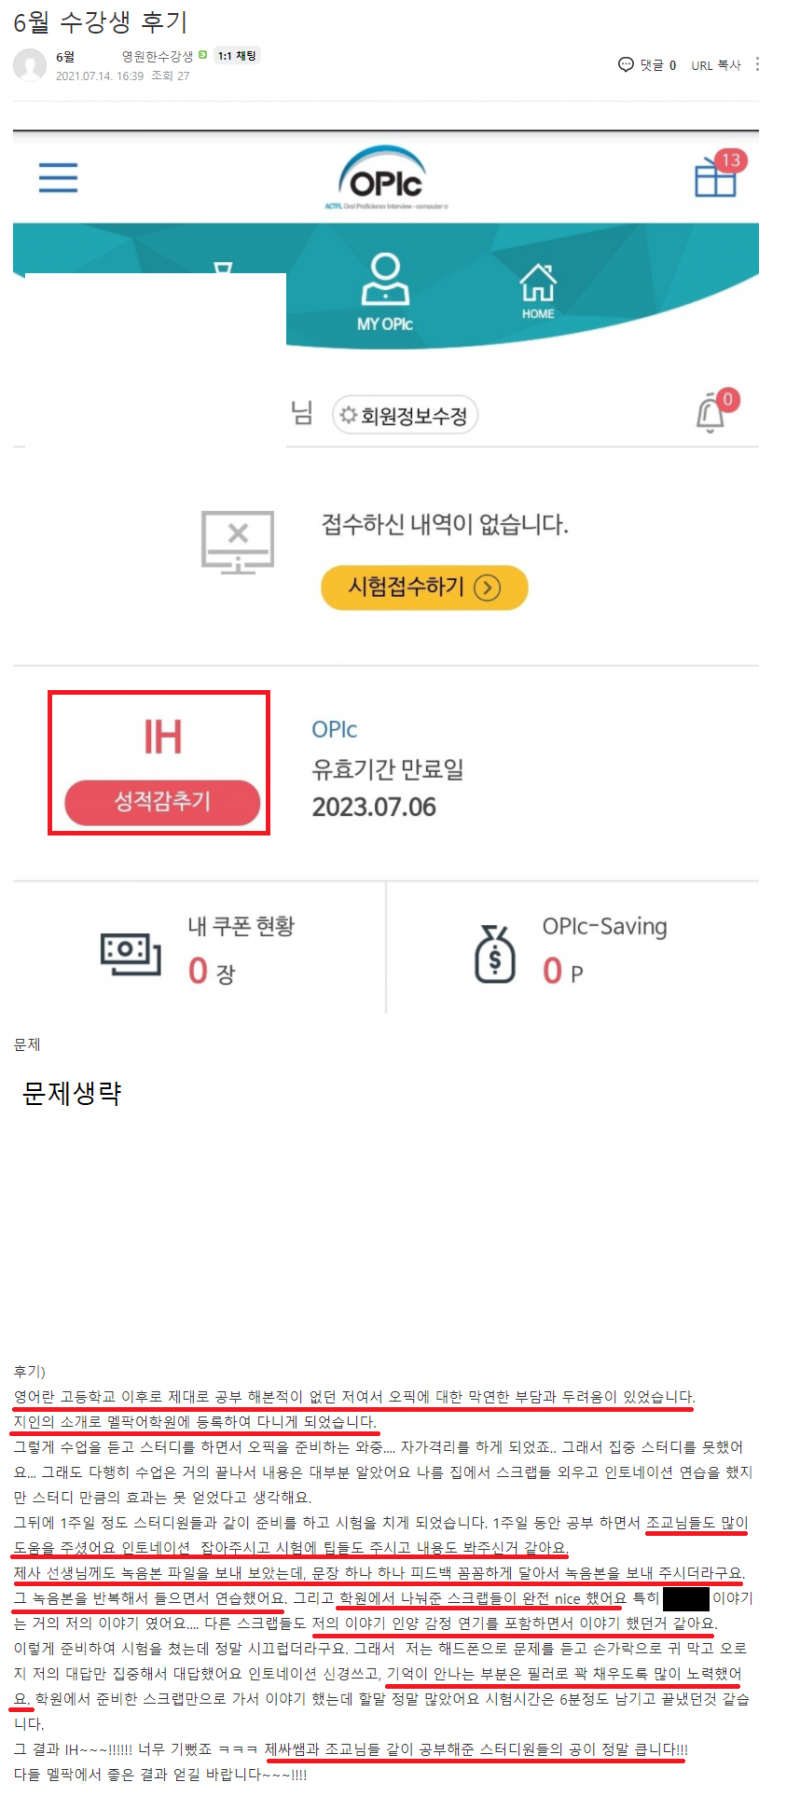Screen dimensions: 800x1810
Task: Copy link with URL 복사
Action: (716, 66)
